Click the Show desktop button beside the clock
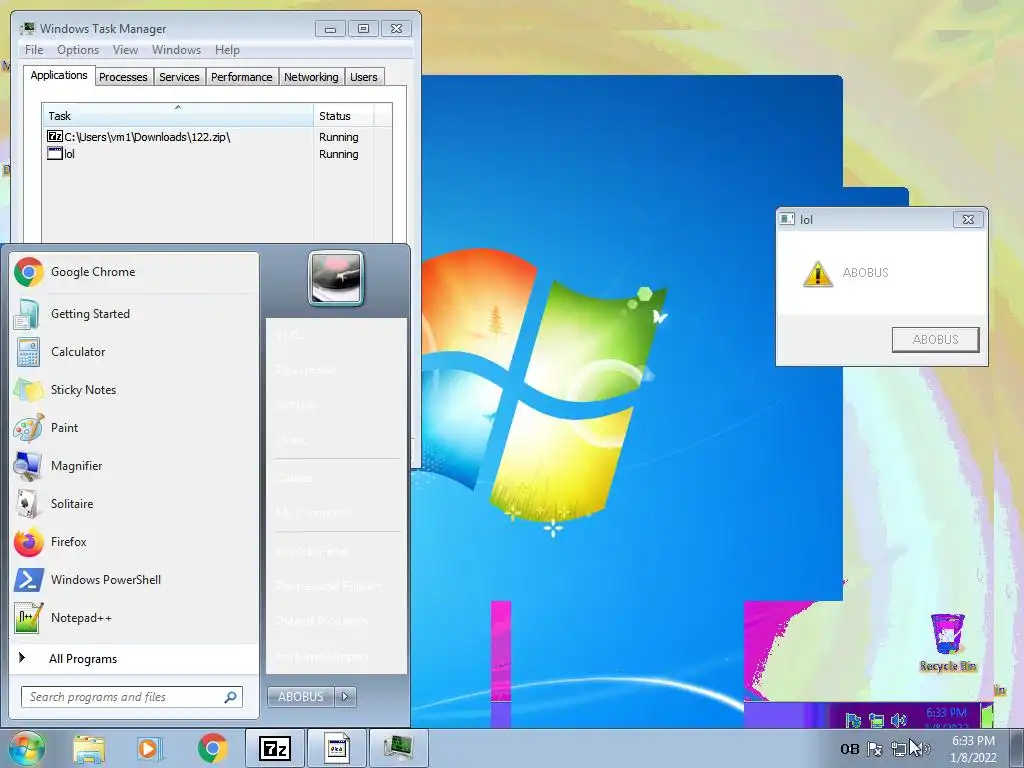 [1017, 748]
